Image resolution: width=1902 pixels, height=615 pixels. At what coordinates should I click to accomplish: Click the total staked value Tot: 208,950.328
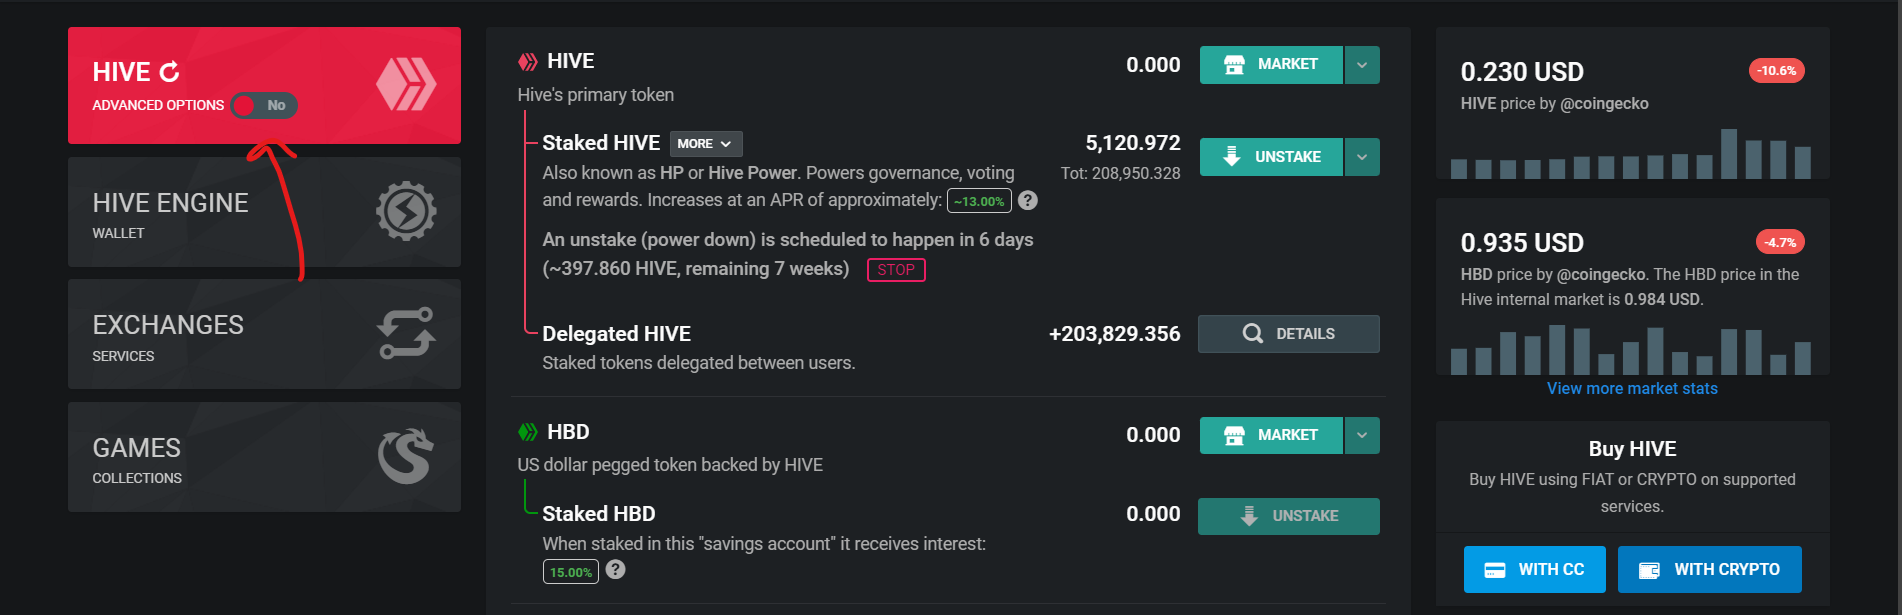(x=1120, y=173)
